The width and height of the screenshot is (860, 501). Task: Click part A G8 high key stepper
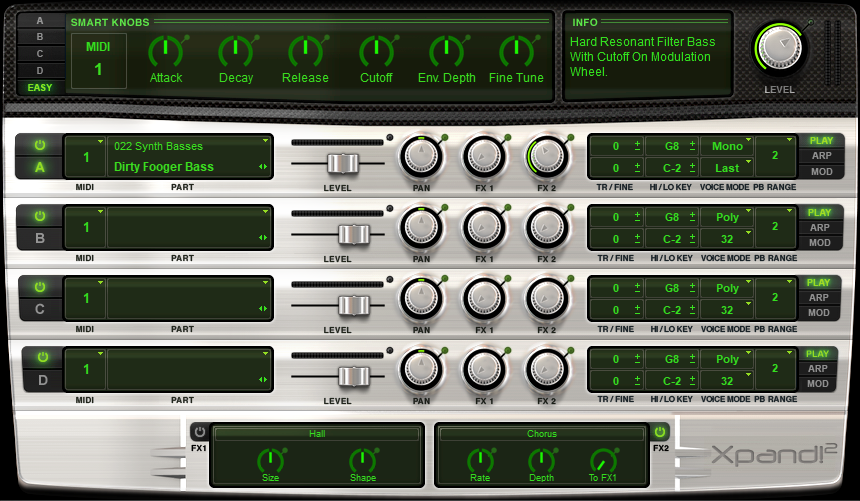click(x=692, y=146)
